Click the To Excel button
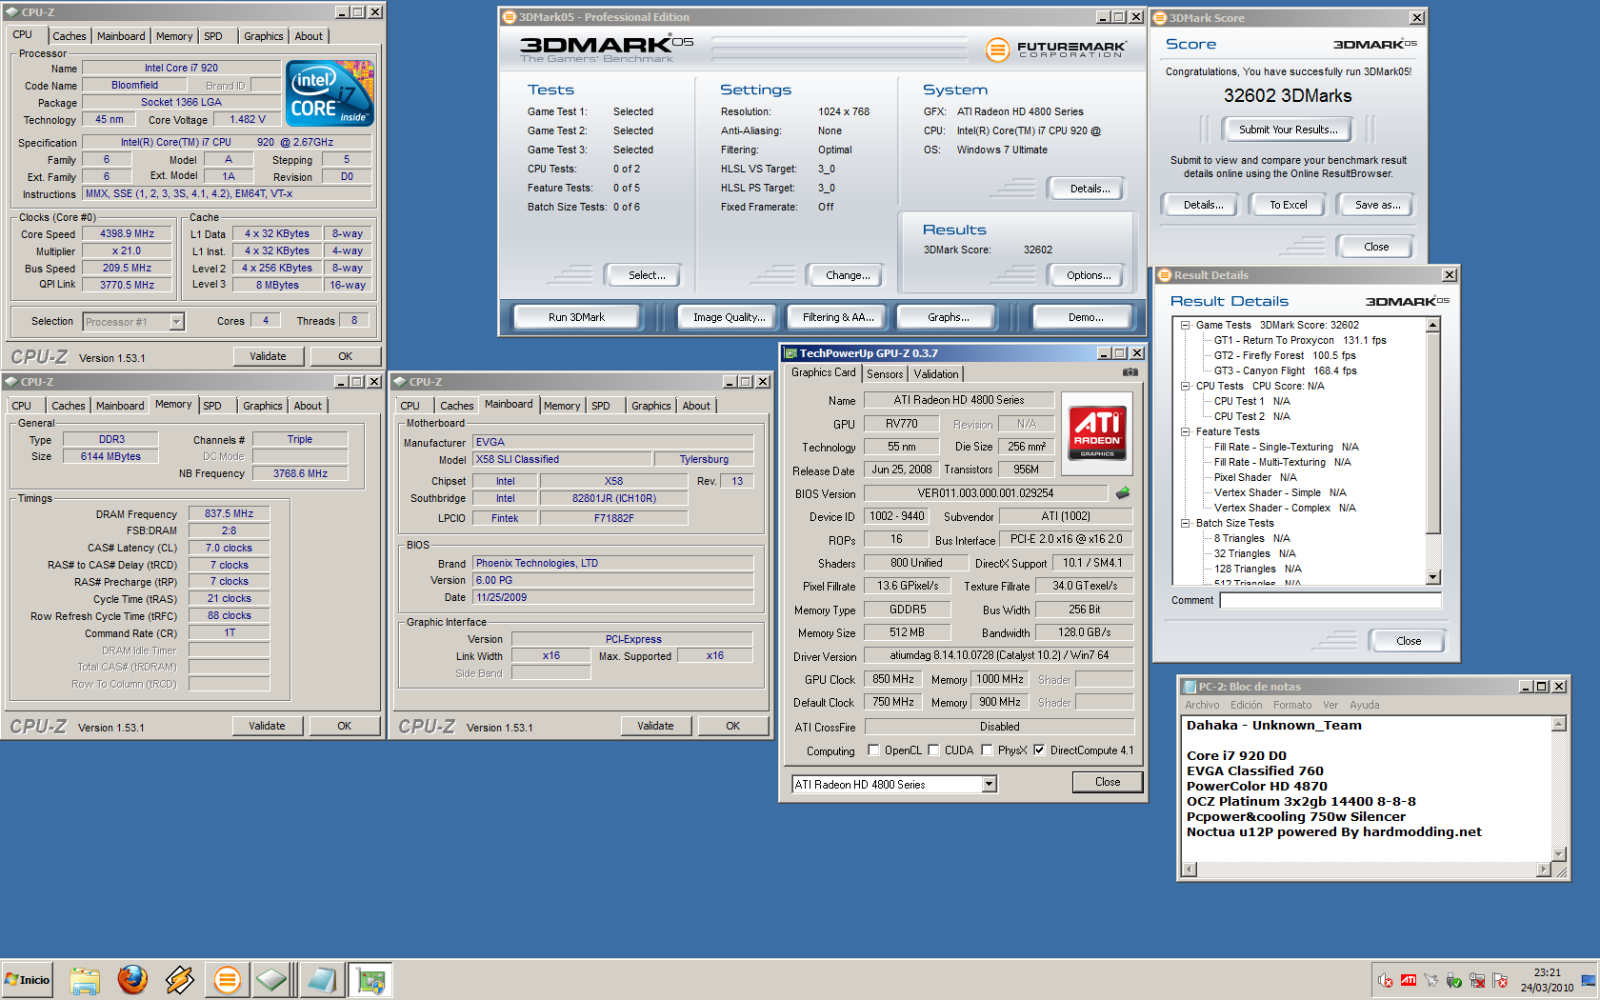Image resolution: width=1600 pixels, height=1000 pixels. pos(1288,205)
